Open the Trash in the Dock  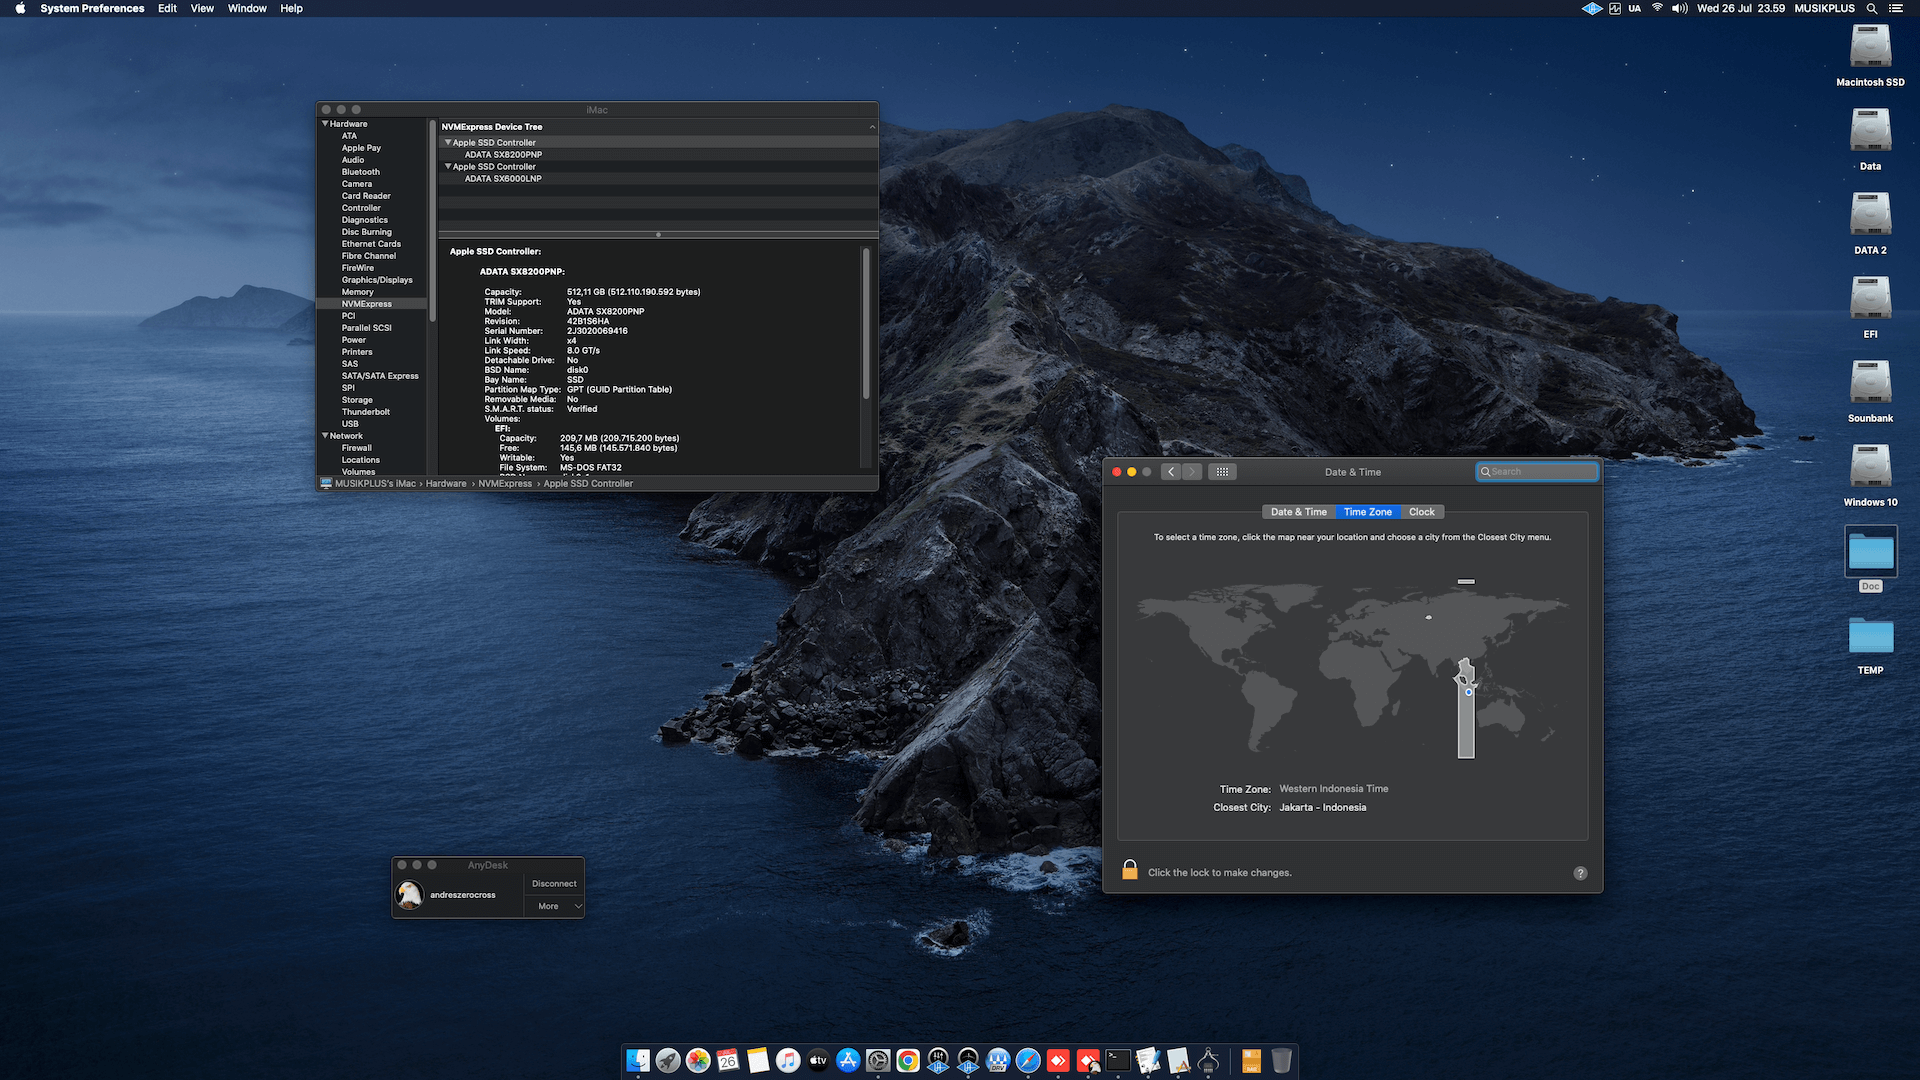1281,1060
